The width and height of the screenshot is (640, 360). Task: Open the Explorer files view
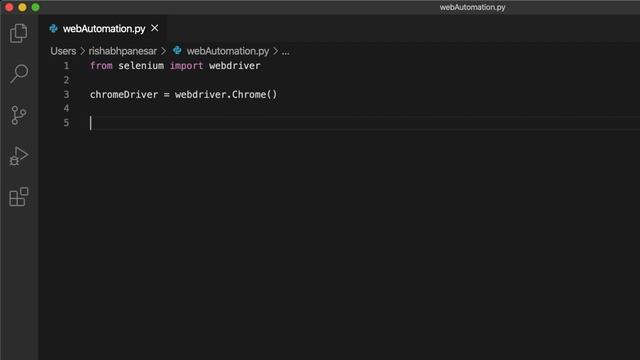pos(19,33)
